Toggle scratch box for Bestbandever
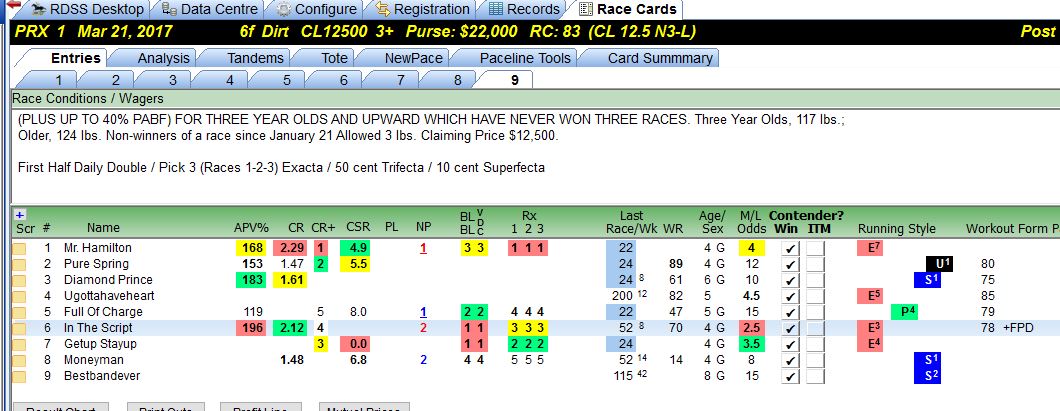The height and width of the screenshot is (411, 1060). pyautogui.click(x=20, y=376)
